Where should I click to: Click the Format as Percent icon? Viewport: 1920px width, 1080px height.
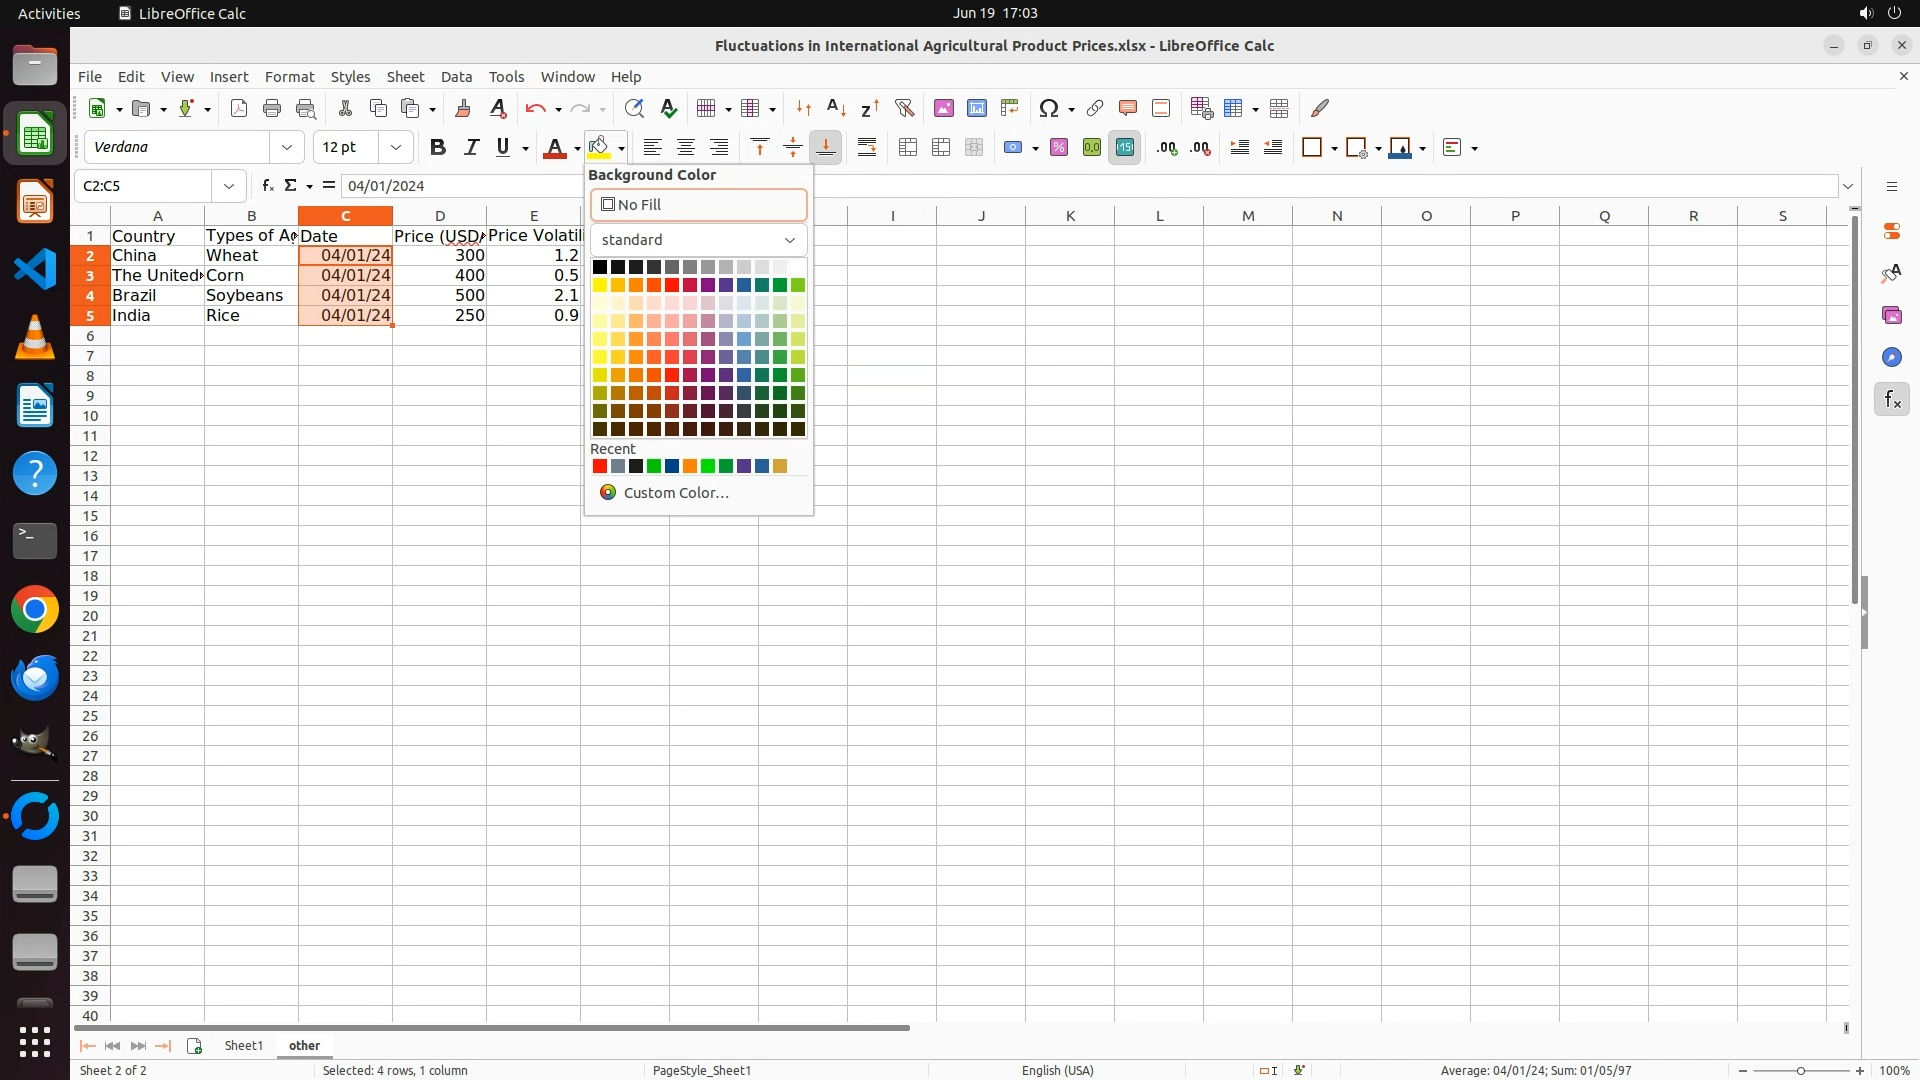click(1059, 148)
